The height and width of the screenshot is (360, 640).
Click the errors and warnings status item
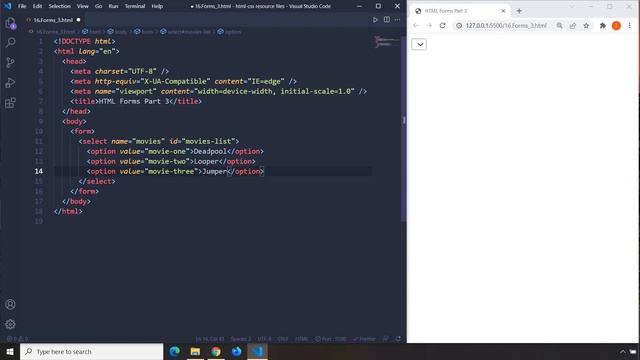point(17,339)
